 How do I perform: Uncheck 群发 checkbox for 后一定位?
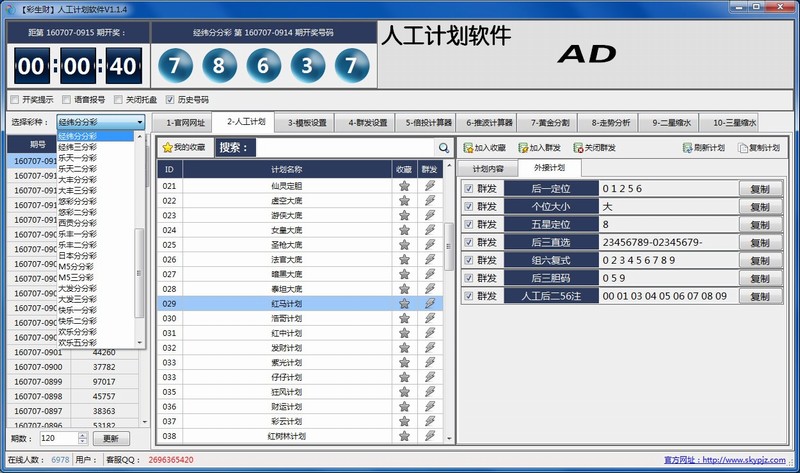click(x=469, y=188)
